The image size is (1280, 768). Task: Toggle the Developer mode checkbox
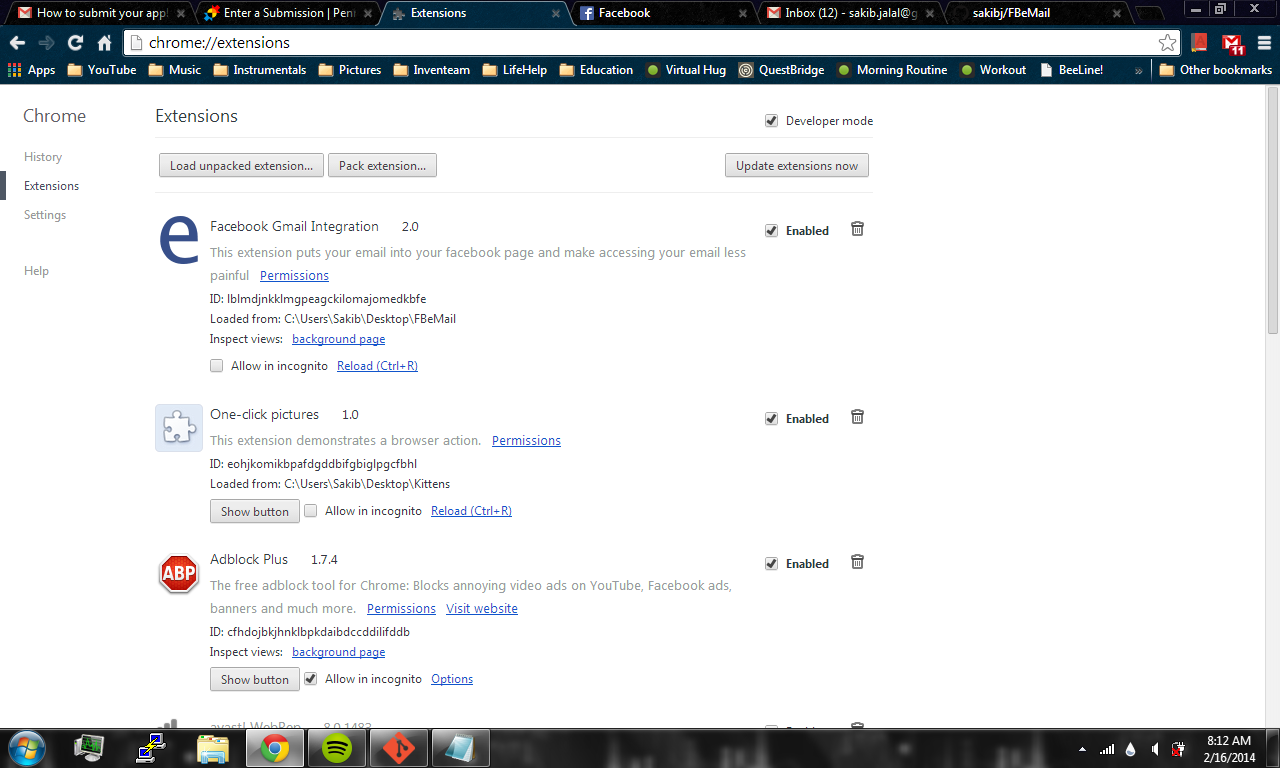771,121
